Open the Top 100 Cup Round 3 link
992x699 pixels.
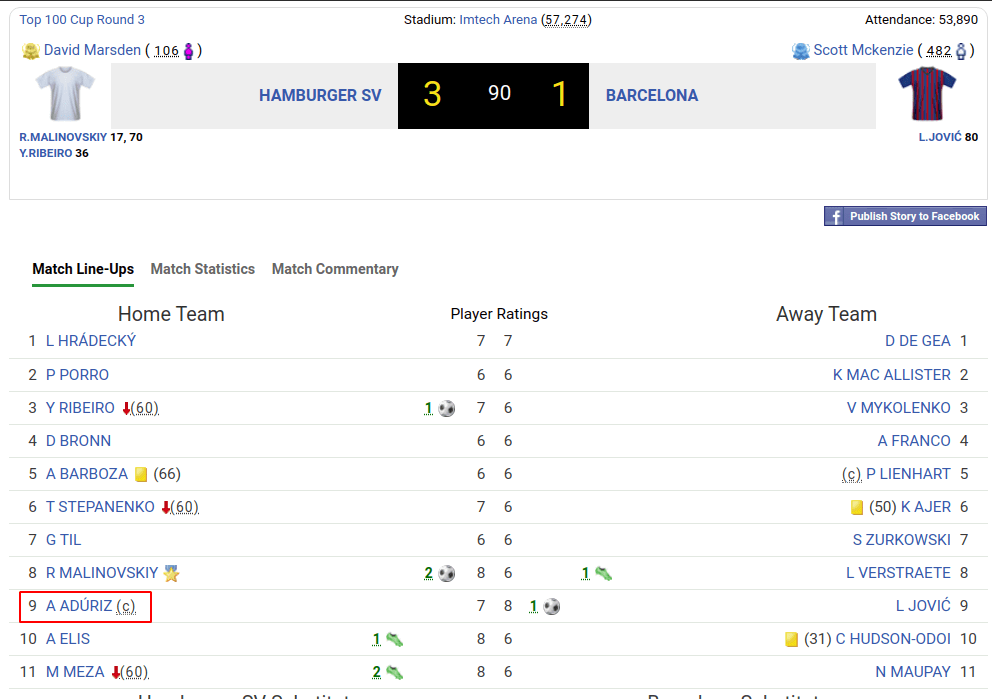coord(82,20)
